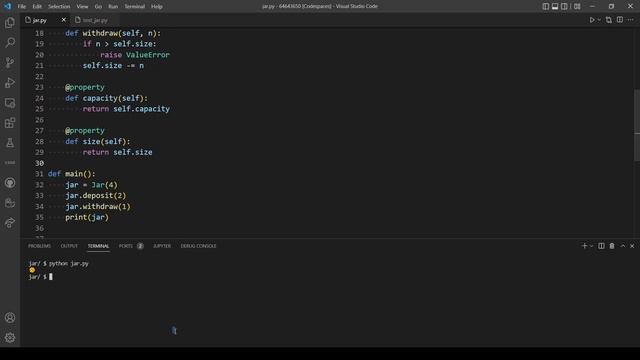
Task: Open the Live Share view in activity bar
Action: (10, 222)
